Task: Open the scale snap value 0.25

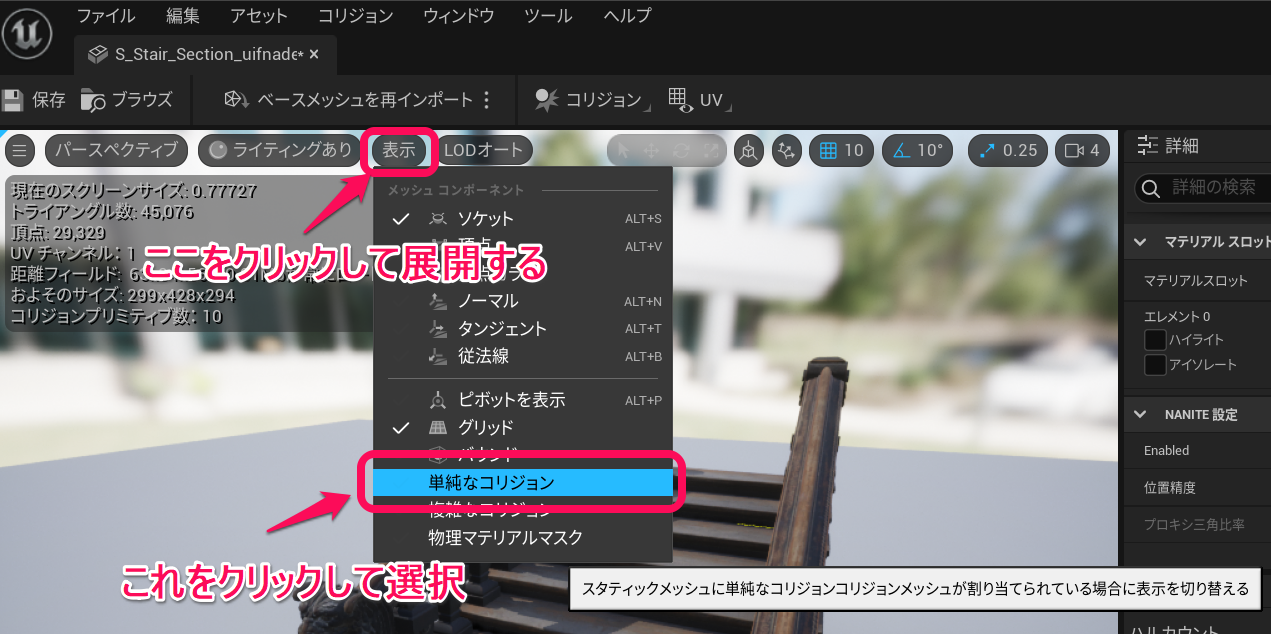Action: 1020,151
